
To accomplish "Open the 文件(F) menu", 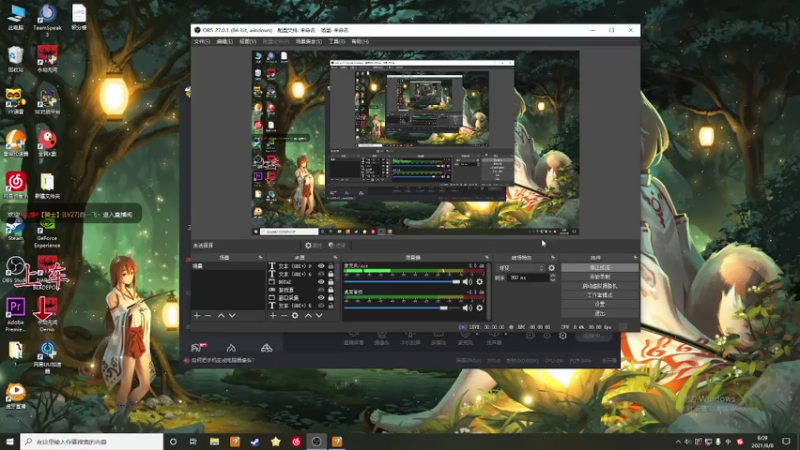I will pyautogui.click(x=202, y=41).
